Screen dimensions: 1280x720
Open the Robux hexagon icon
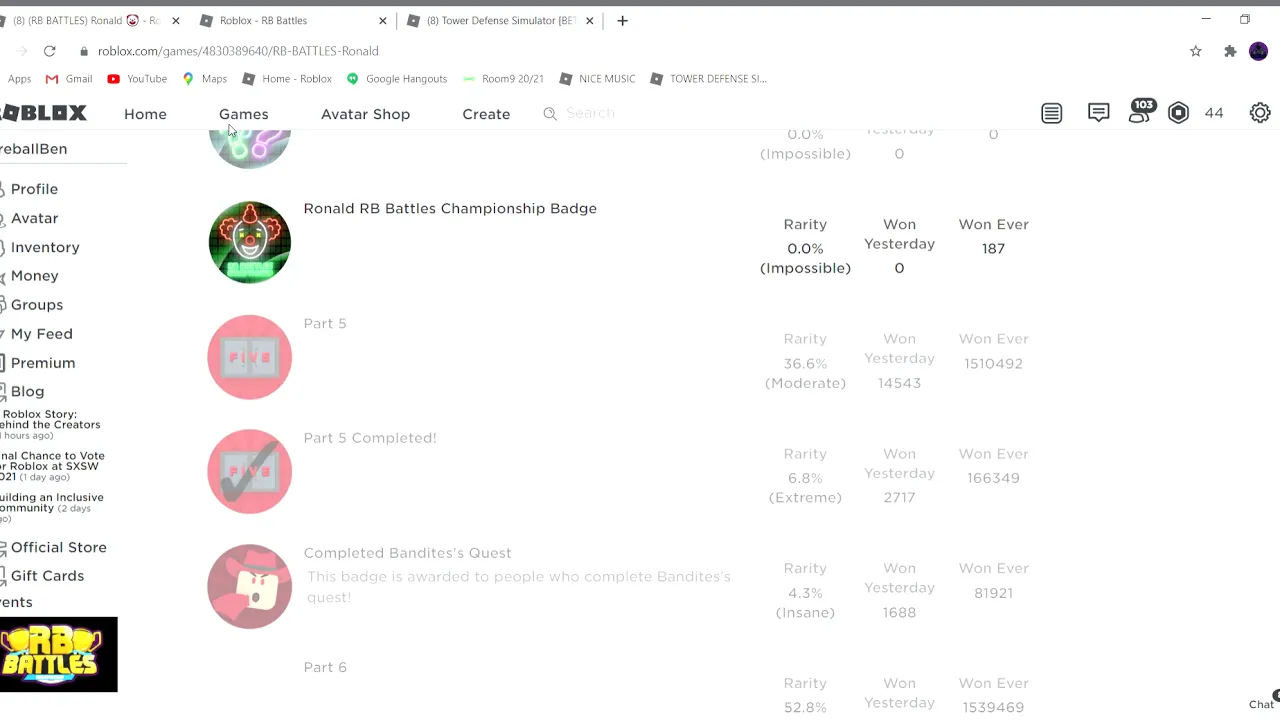(1179, 113)
